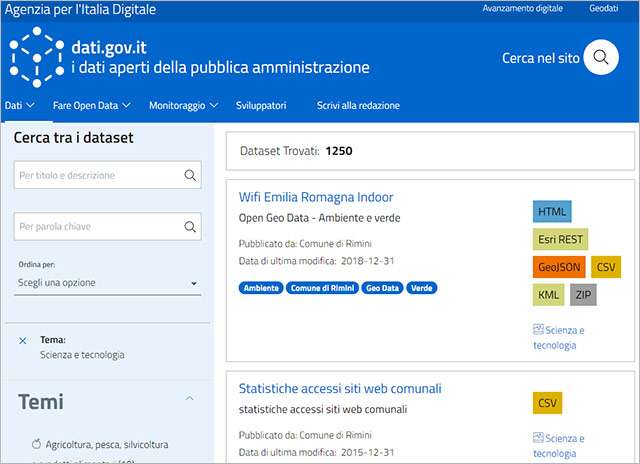Click the Dataset Trovati count 1250
This screenshot has height=464, width=640.
tap(339, 151)
